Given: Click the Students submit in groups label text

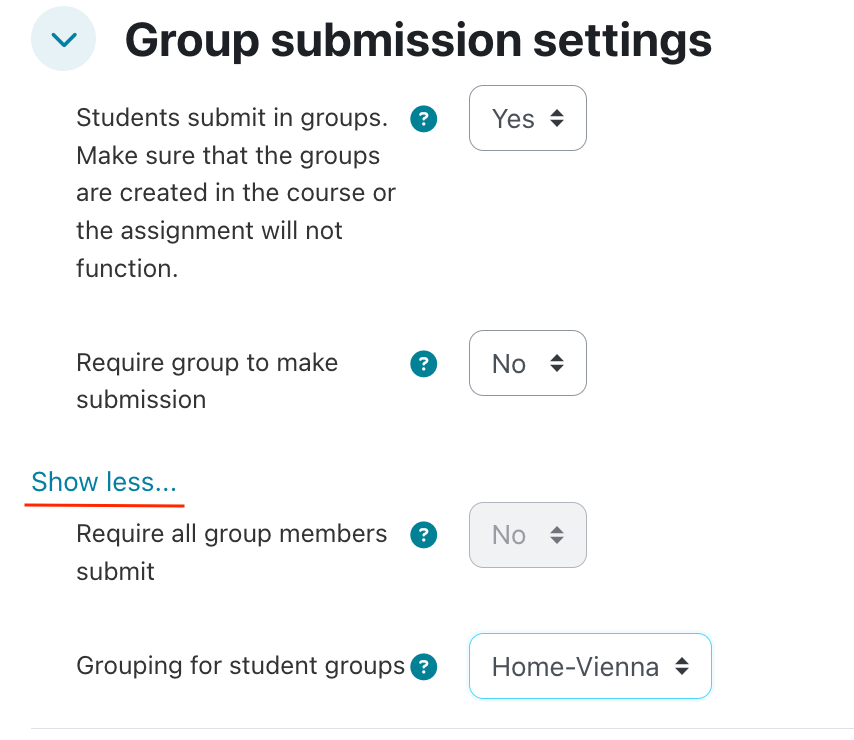Looking at the screenshot, I should [231, 118].
